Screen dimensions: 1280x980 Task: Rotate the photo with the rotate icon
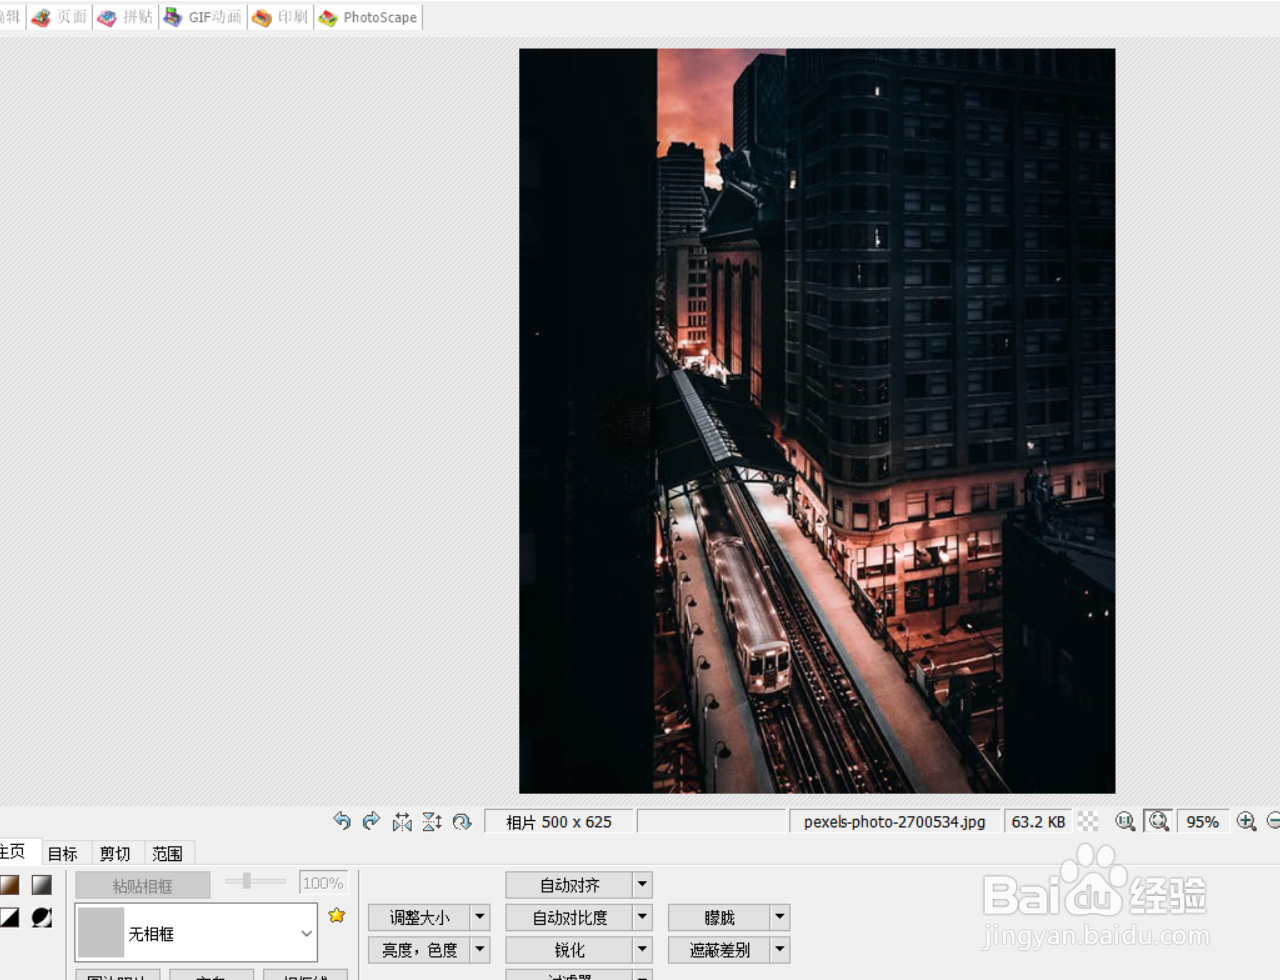[462, 821]
